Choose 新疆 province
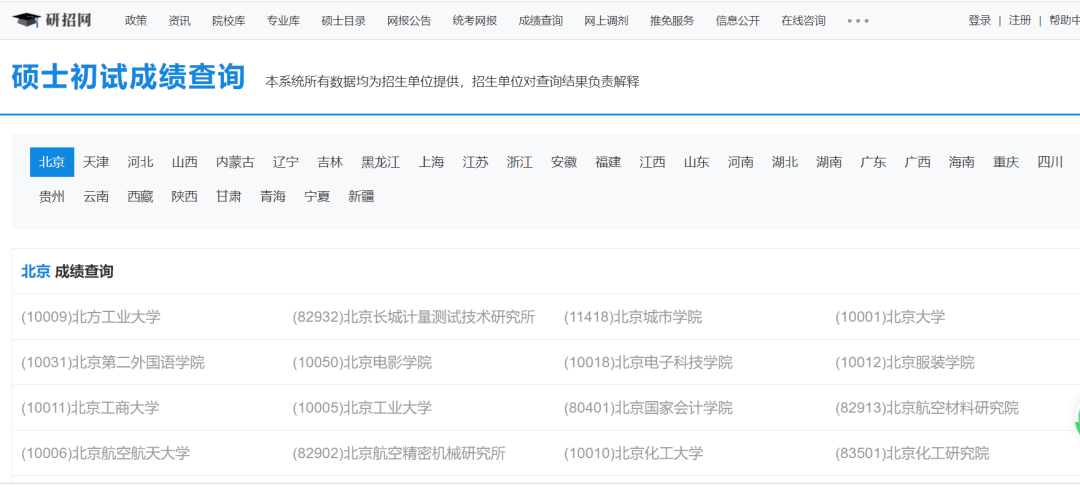Viewport: 1080px width, 487px height. pyautogui.click(x=361, y=196)
